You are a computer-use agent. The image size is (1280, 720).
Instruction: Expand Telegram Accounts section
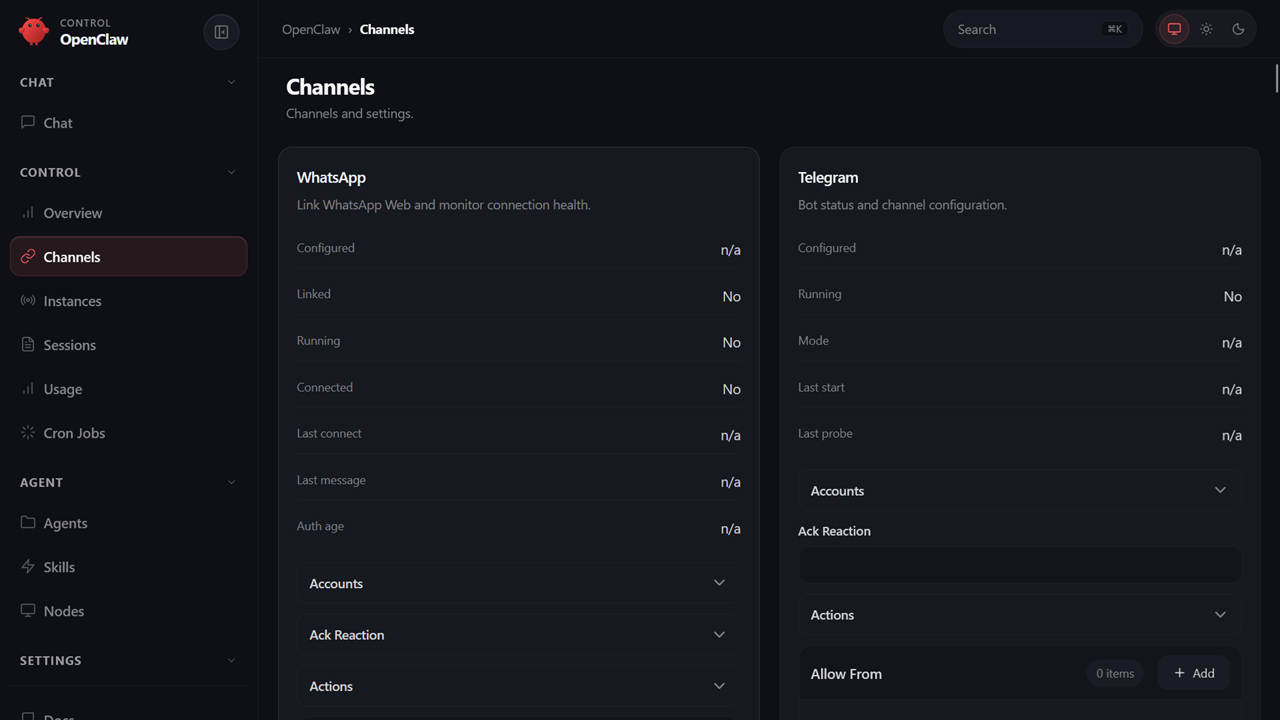(x=1019, y=490)
